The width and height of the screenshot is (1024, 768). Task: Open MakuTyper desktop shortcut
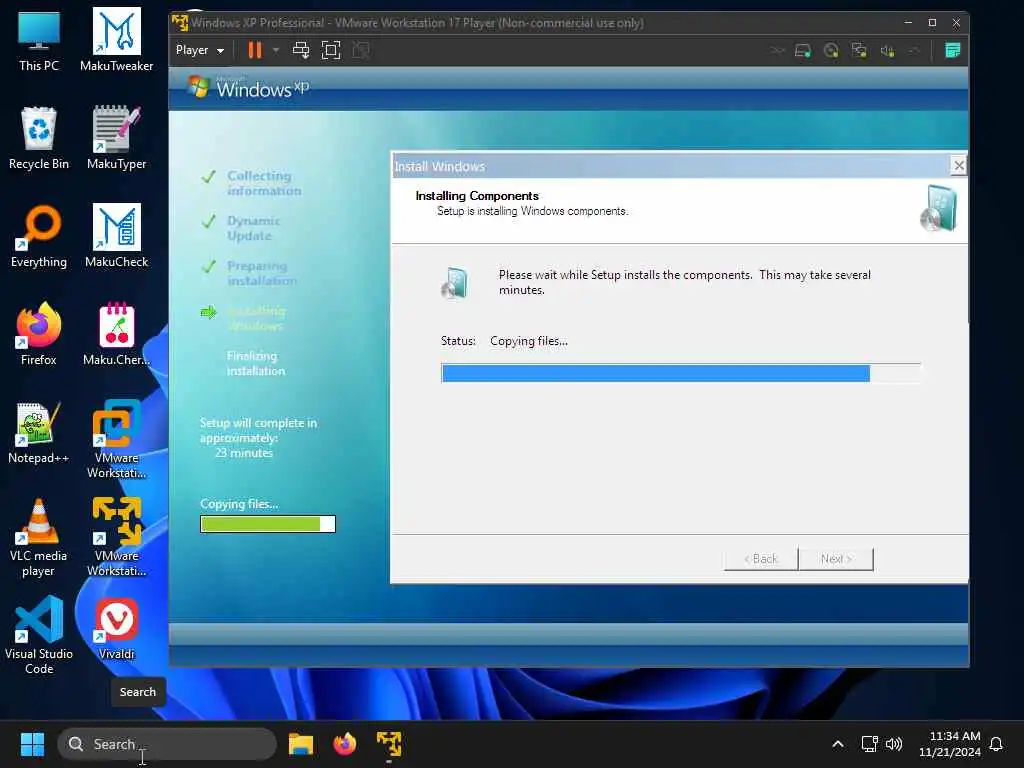tap(116, 138)
